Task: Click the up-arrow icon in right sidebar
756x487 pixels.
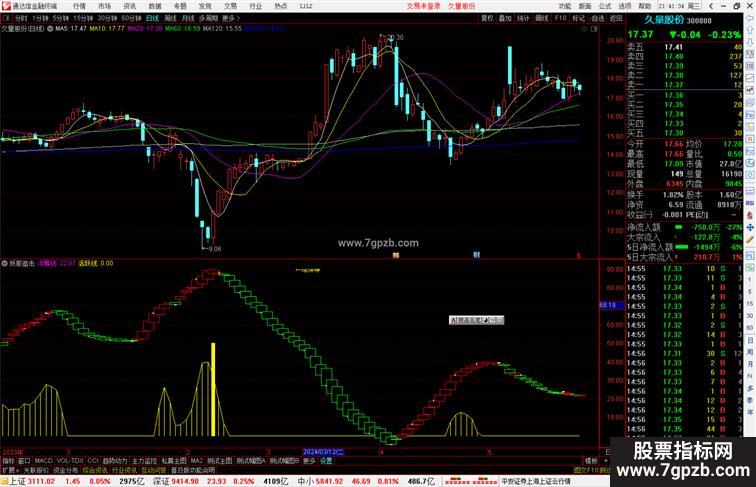Action: coord(750,30)
